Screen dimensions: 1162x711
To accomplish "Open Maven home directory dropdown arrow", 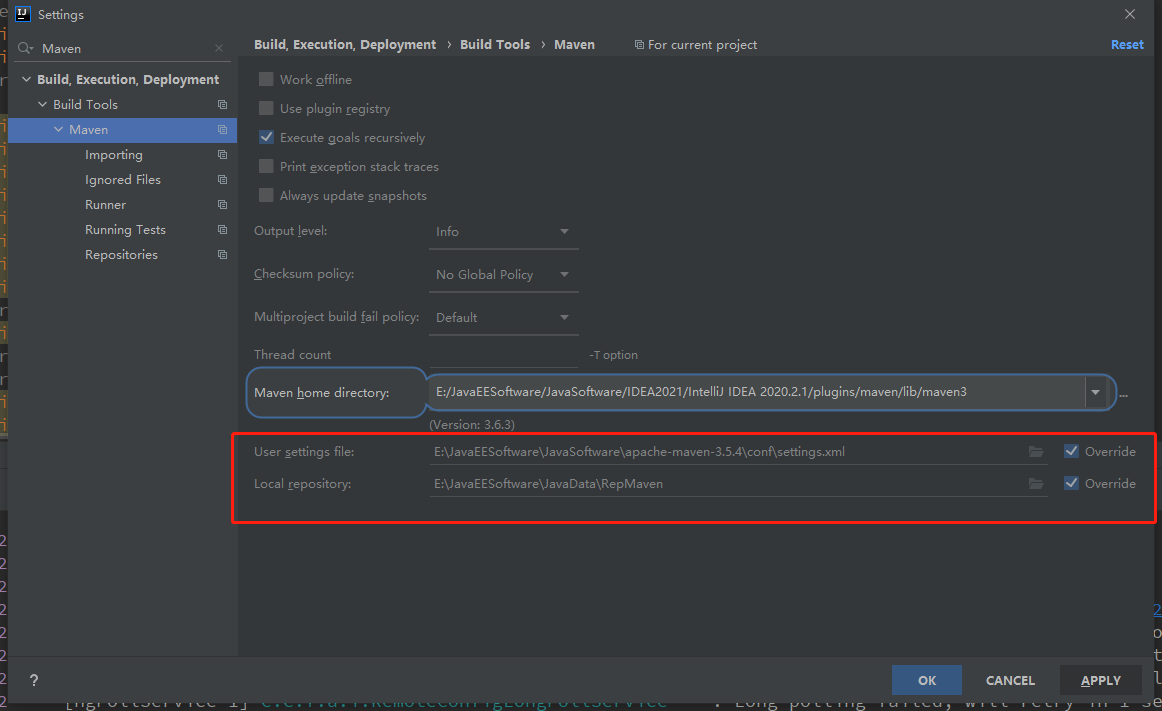I will [1095, 392].
